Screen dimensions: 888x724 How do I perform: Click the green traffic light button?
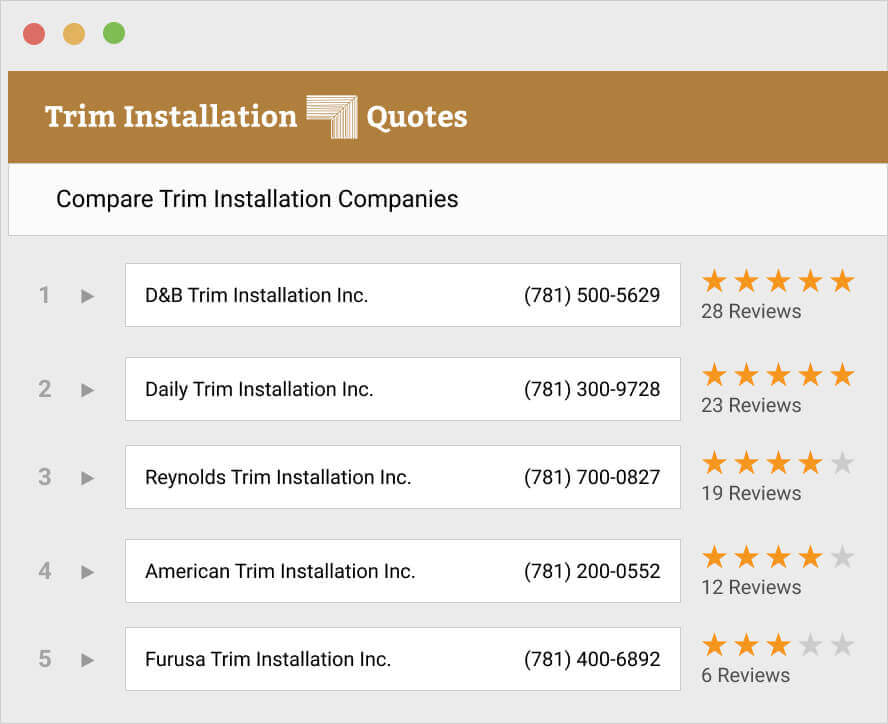tap(113, 32)
